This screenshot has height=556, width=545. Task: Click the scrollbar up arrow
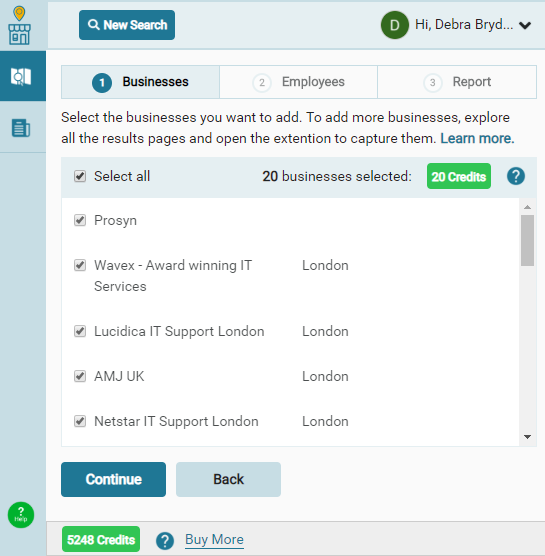pos(528,207)
